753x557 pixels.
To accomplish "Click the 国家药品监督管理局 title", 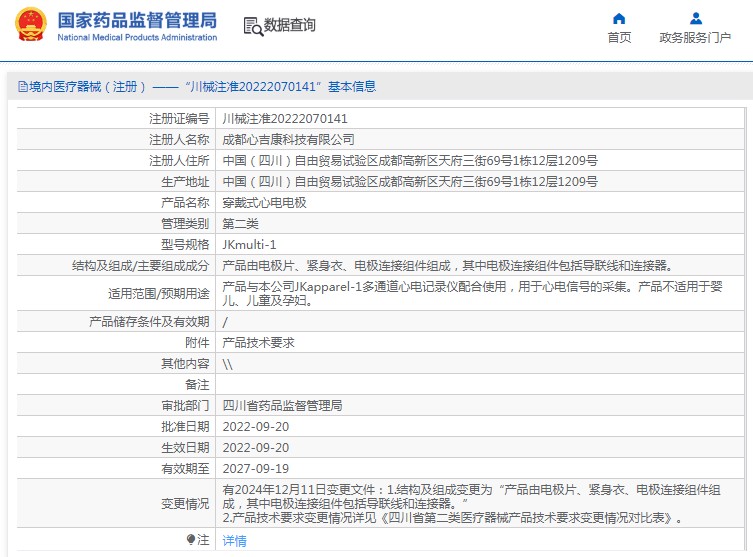I will click(137, 20).
